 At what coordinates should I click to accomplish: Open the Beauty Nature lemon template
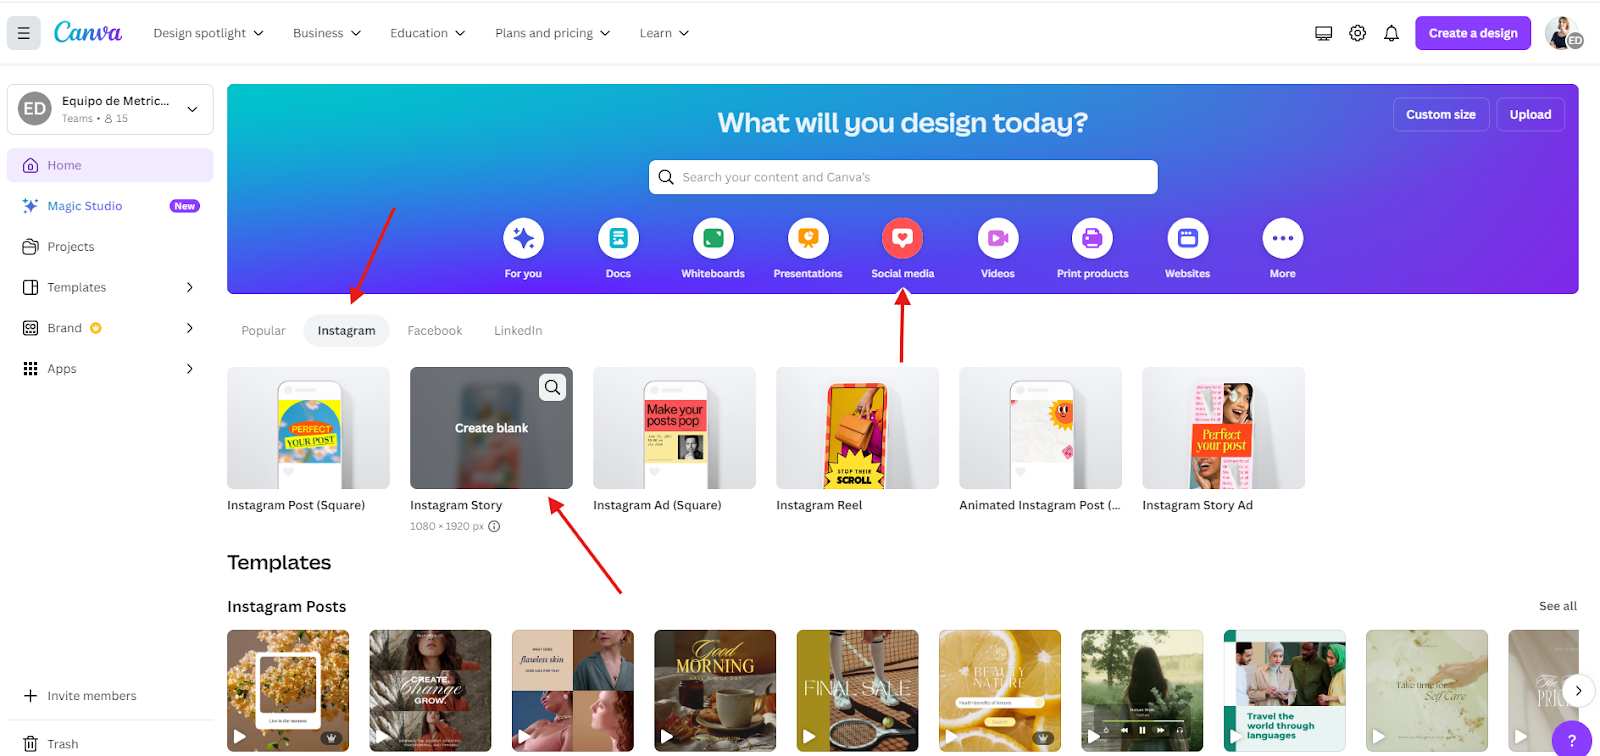click(1000, 691)
